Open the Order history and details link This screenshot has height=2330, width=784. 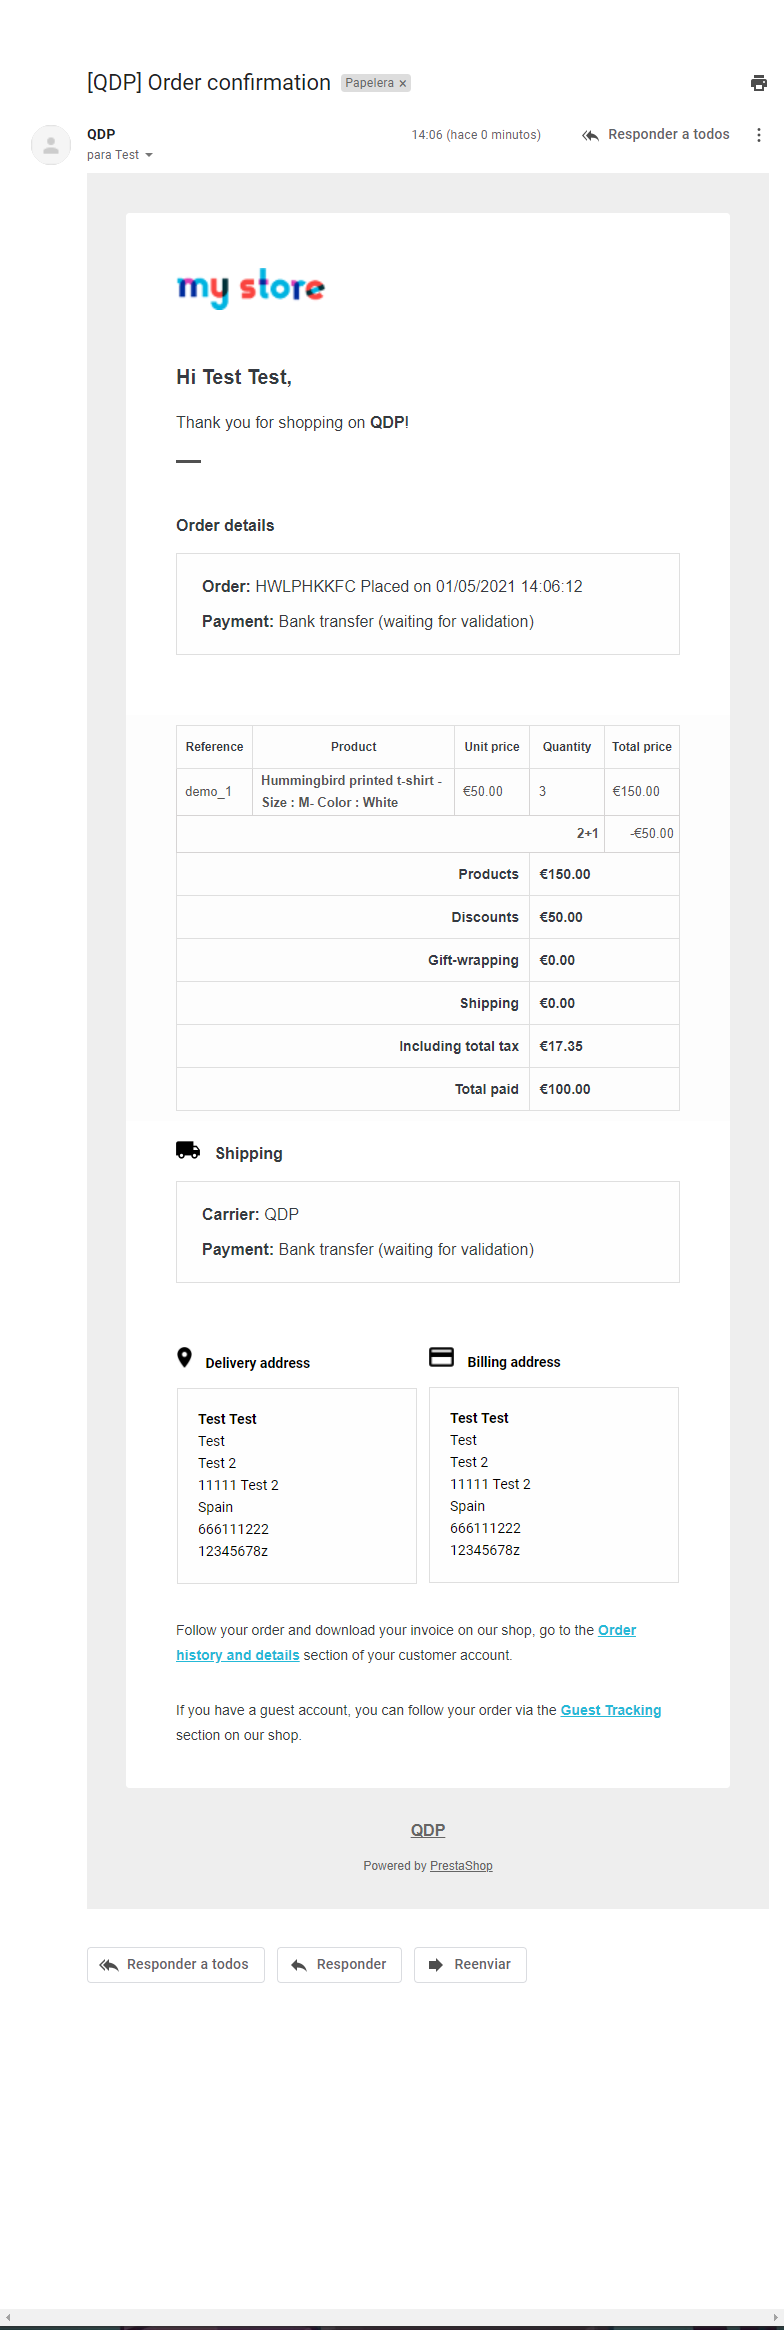pyautogui.click(x=237, y=1655)
